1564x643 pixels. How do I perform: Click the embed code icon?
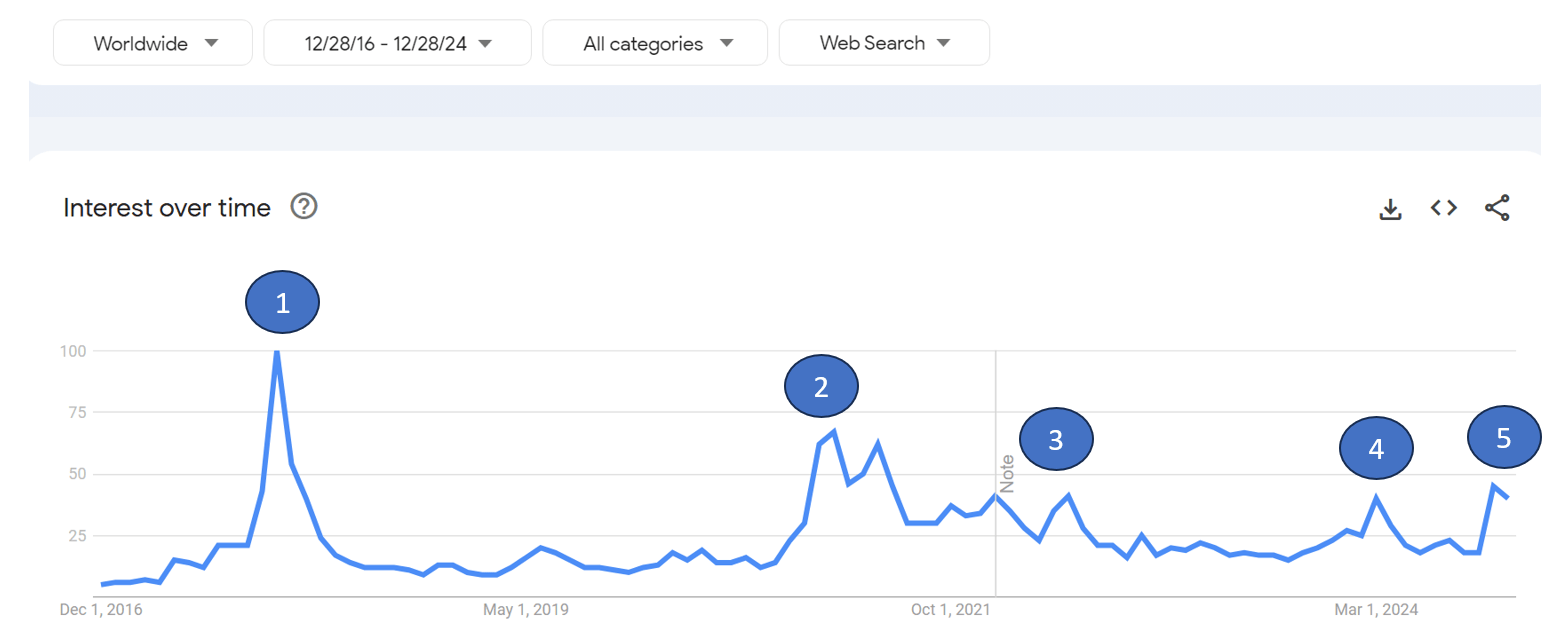[x=1443, y=208]
